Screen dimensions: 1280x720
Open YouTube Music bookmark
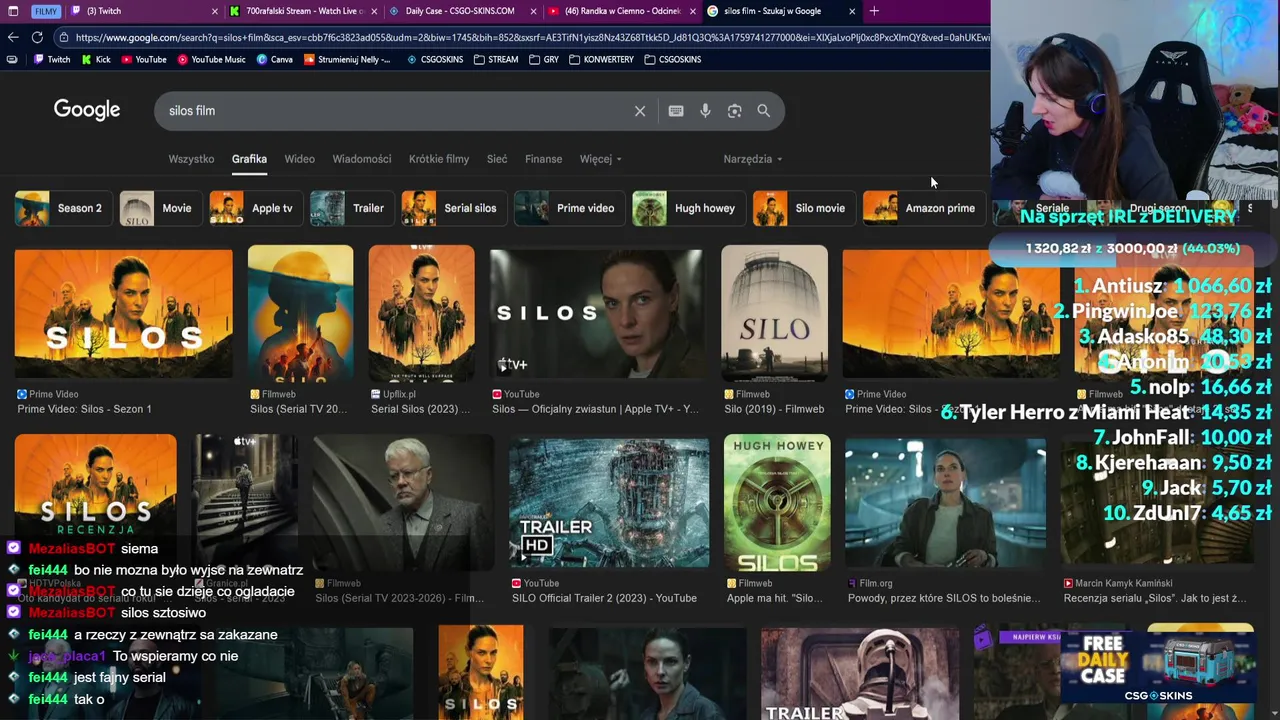coord(211,59)
